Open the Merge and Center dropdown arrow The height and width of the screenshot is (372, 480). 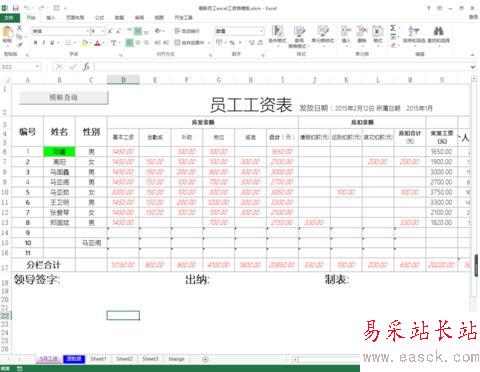209,43
